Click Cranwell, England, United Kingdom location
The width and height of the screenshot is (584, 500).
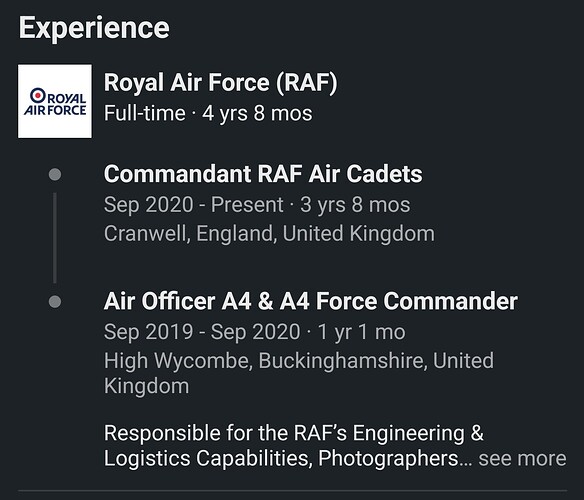coord(269,234)
